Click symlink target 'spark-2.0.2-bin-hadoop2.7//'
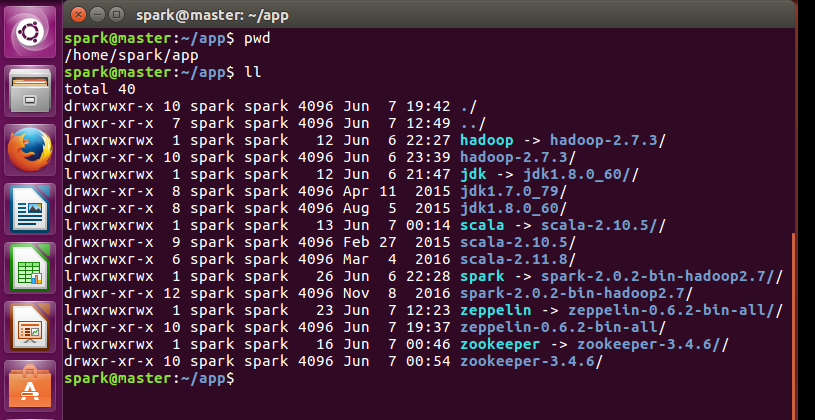This screenshot has height=420, width=815. (662, 276)
